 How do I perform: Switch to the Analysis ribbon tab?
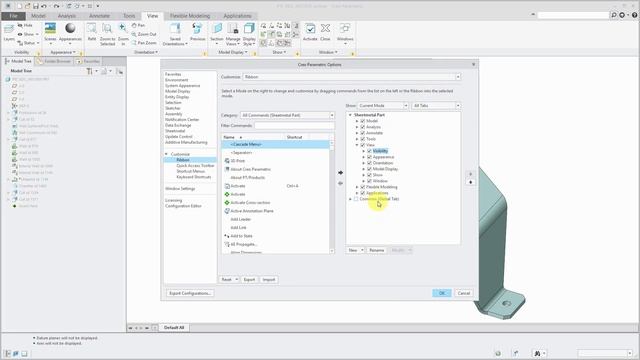click(x=67, y=16)
